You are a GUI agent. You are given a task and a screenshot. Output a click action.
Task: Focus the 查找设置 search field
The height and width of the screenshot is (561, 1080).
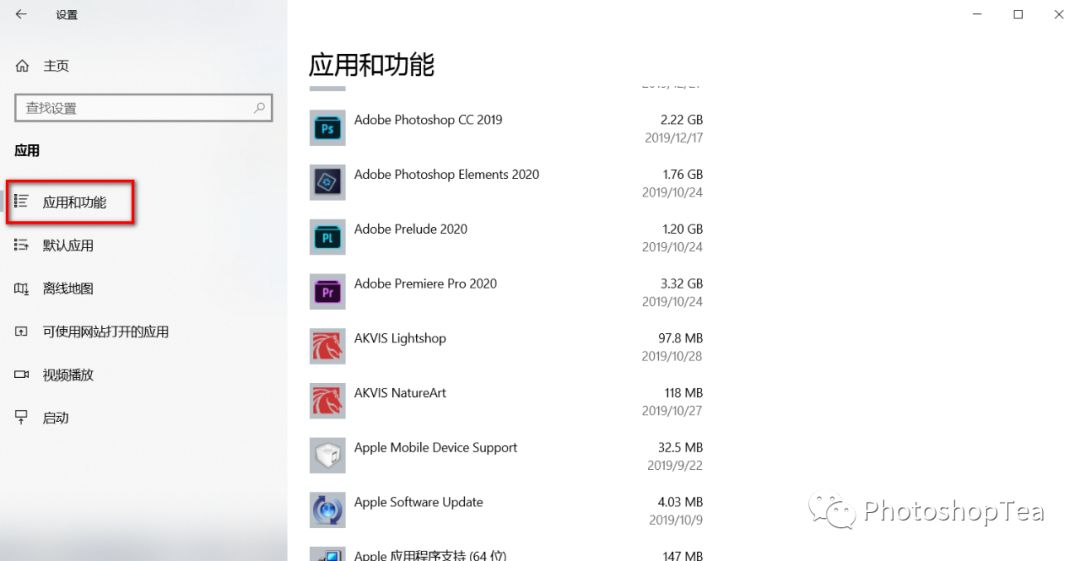click(x=143, y=108)
